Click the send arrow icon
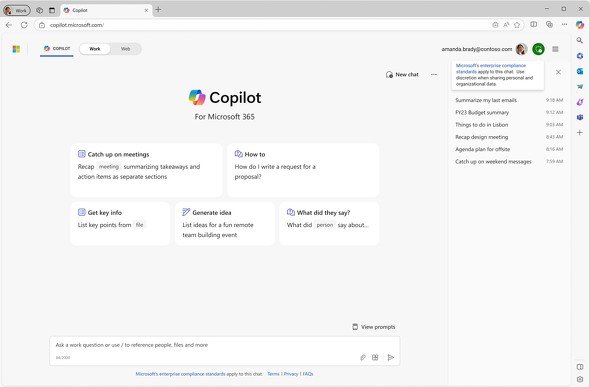 click(391, 357)
